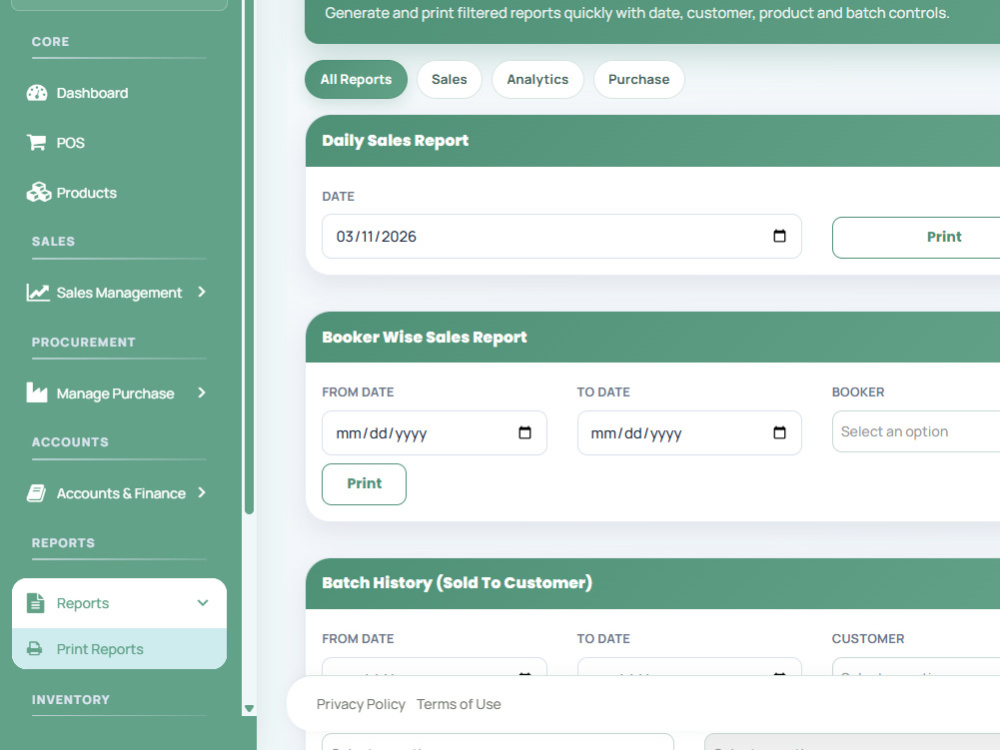Expand the Accounts & Finance chevron

pyautogui.click(x=202, y=492)
